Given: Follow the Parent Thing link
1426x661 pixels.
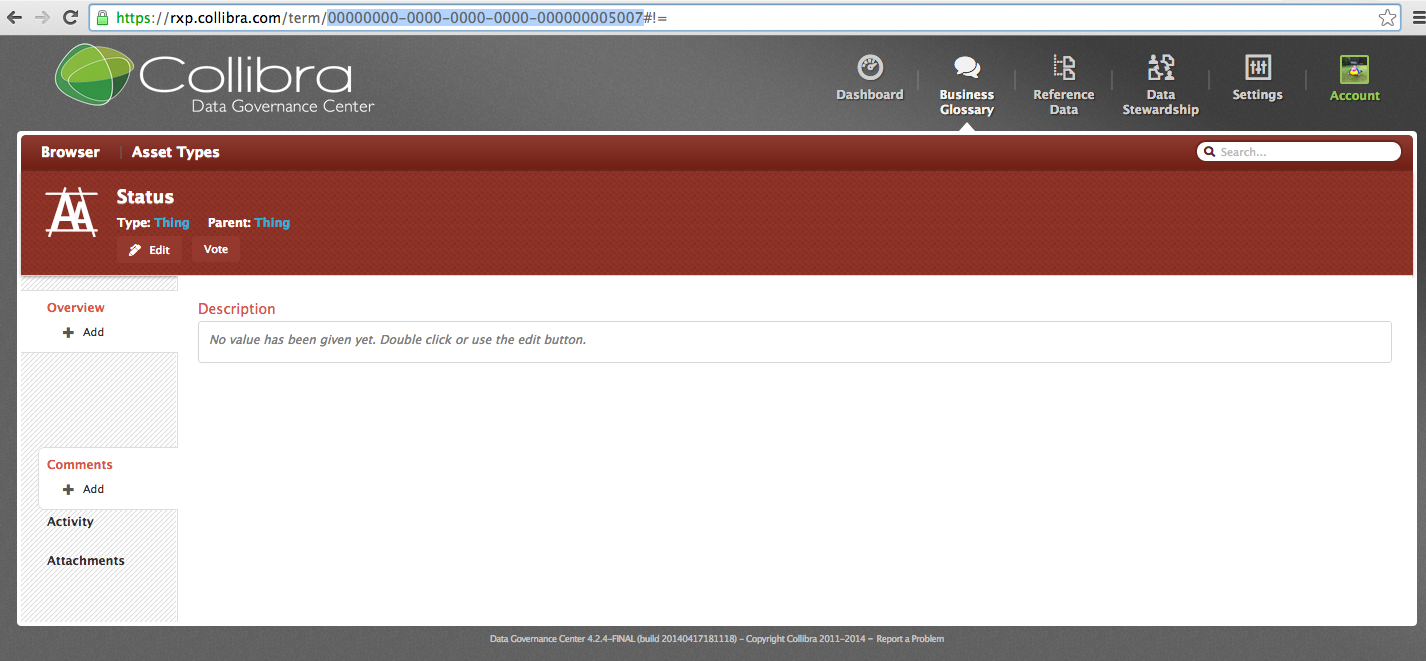Looking at the screenshot, I should 272,223.
